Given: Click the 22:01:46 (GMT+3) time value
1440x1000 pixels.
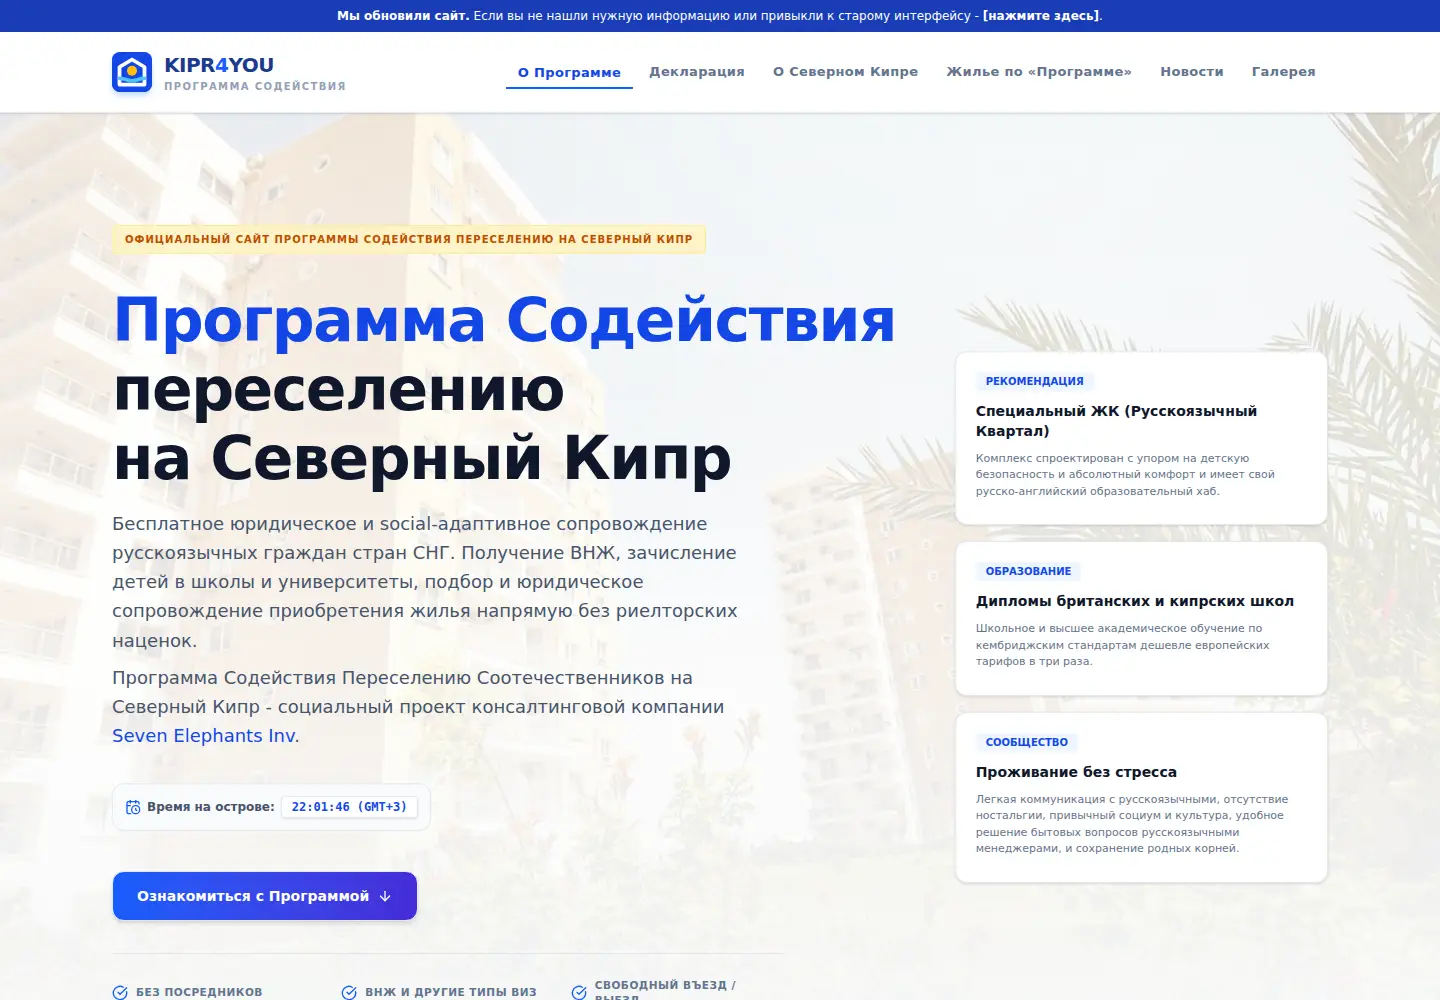Looking at the screenshot, I should click(x=349, y=807).
